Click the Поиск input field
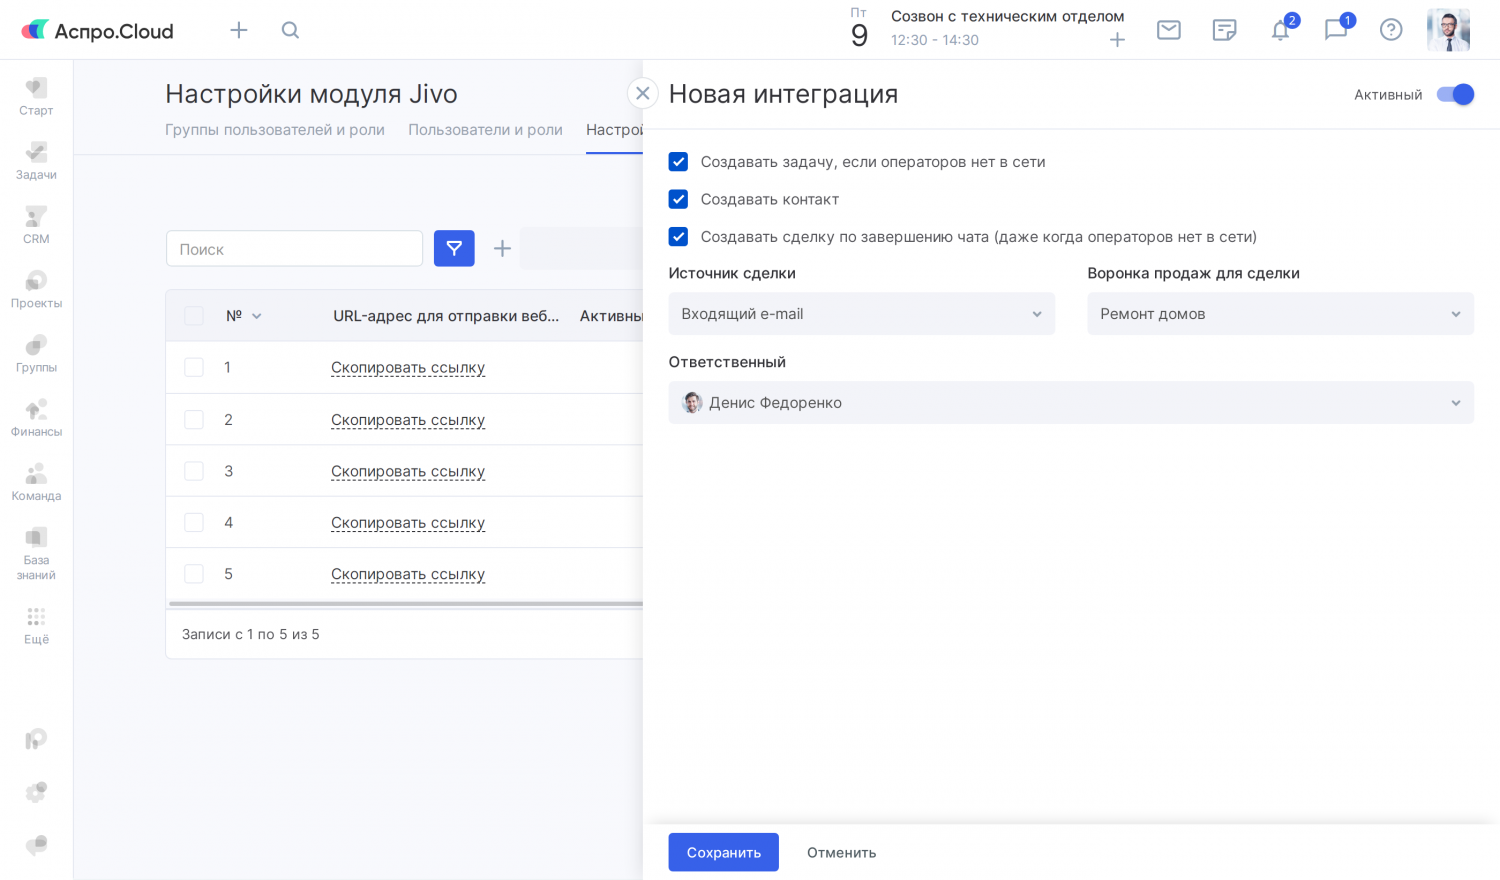Viewport: 1500px width, 880px height. [294, 249]
